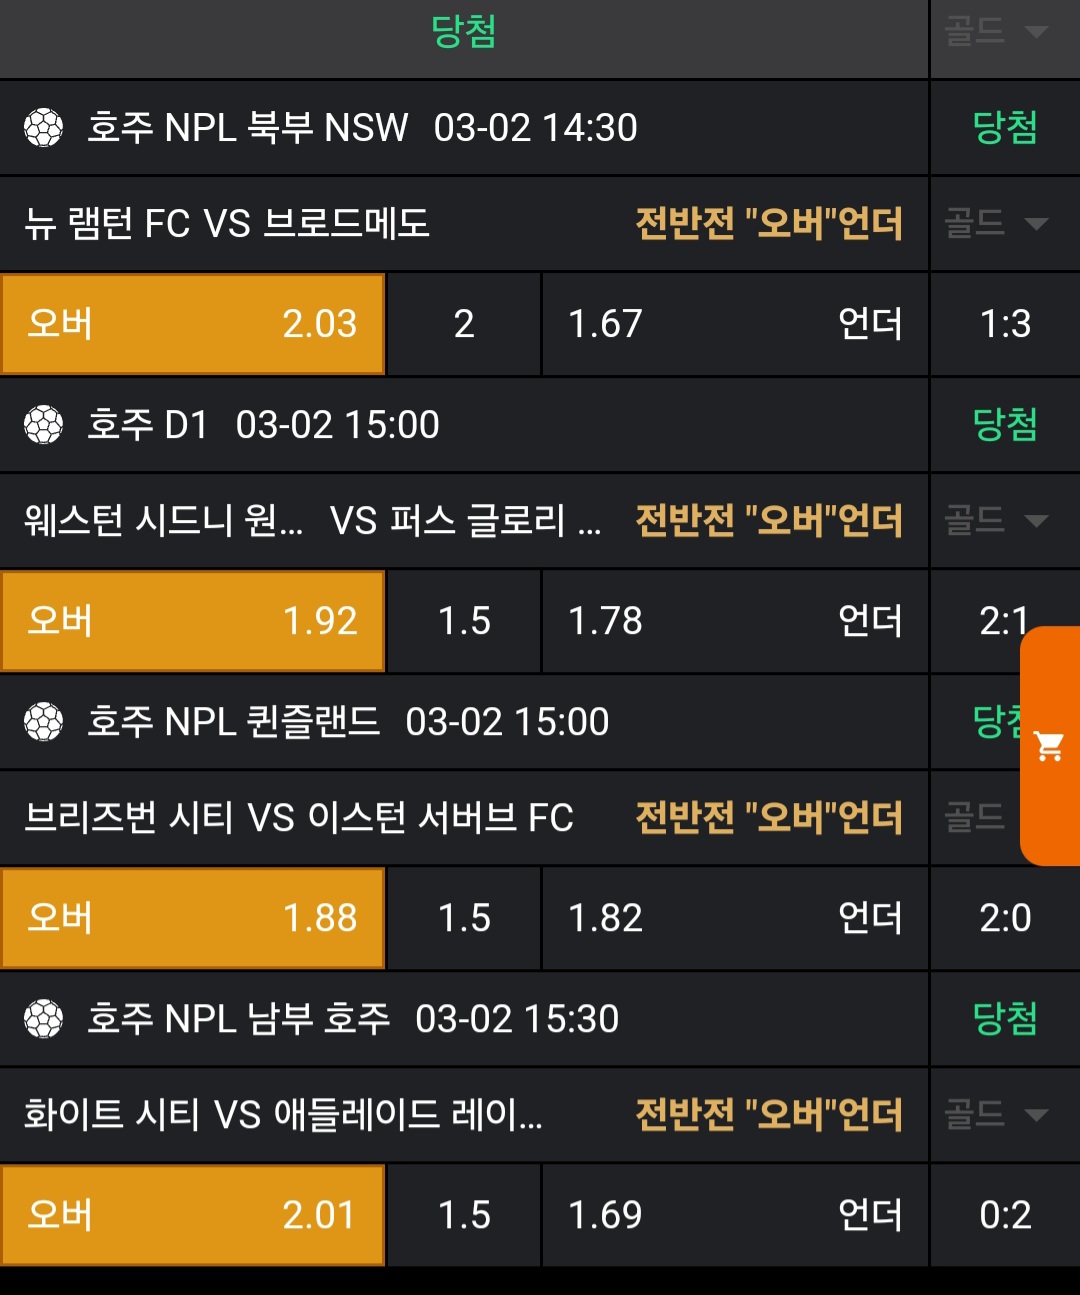
Task: Select the 오버 2.01 bet option
Action: pyautogui.click(x=193, y=1215)
